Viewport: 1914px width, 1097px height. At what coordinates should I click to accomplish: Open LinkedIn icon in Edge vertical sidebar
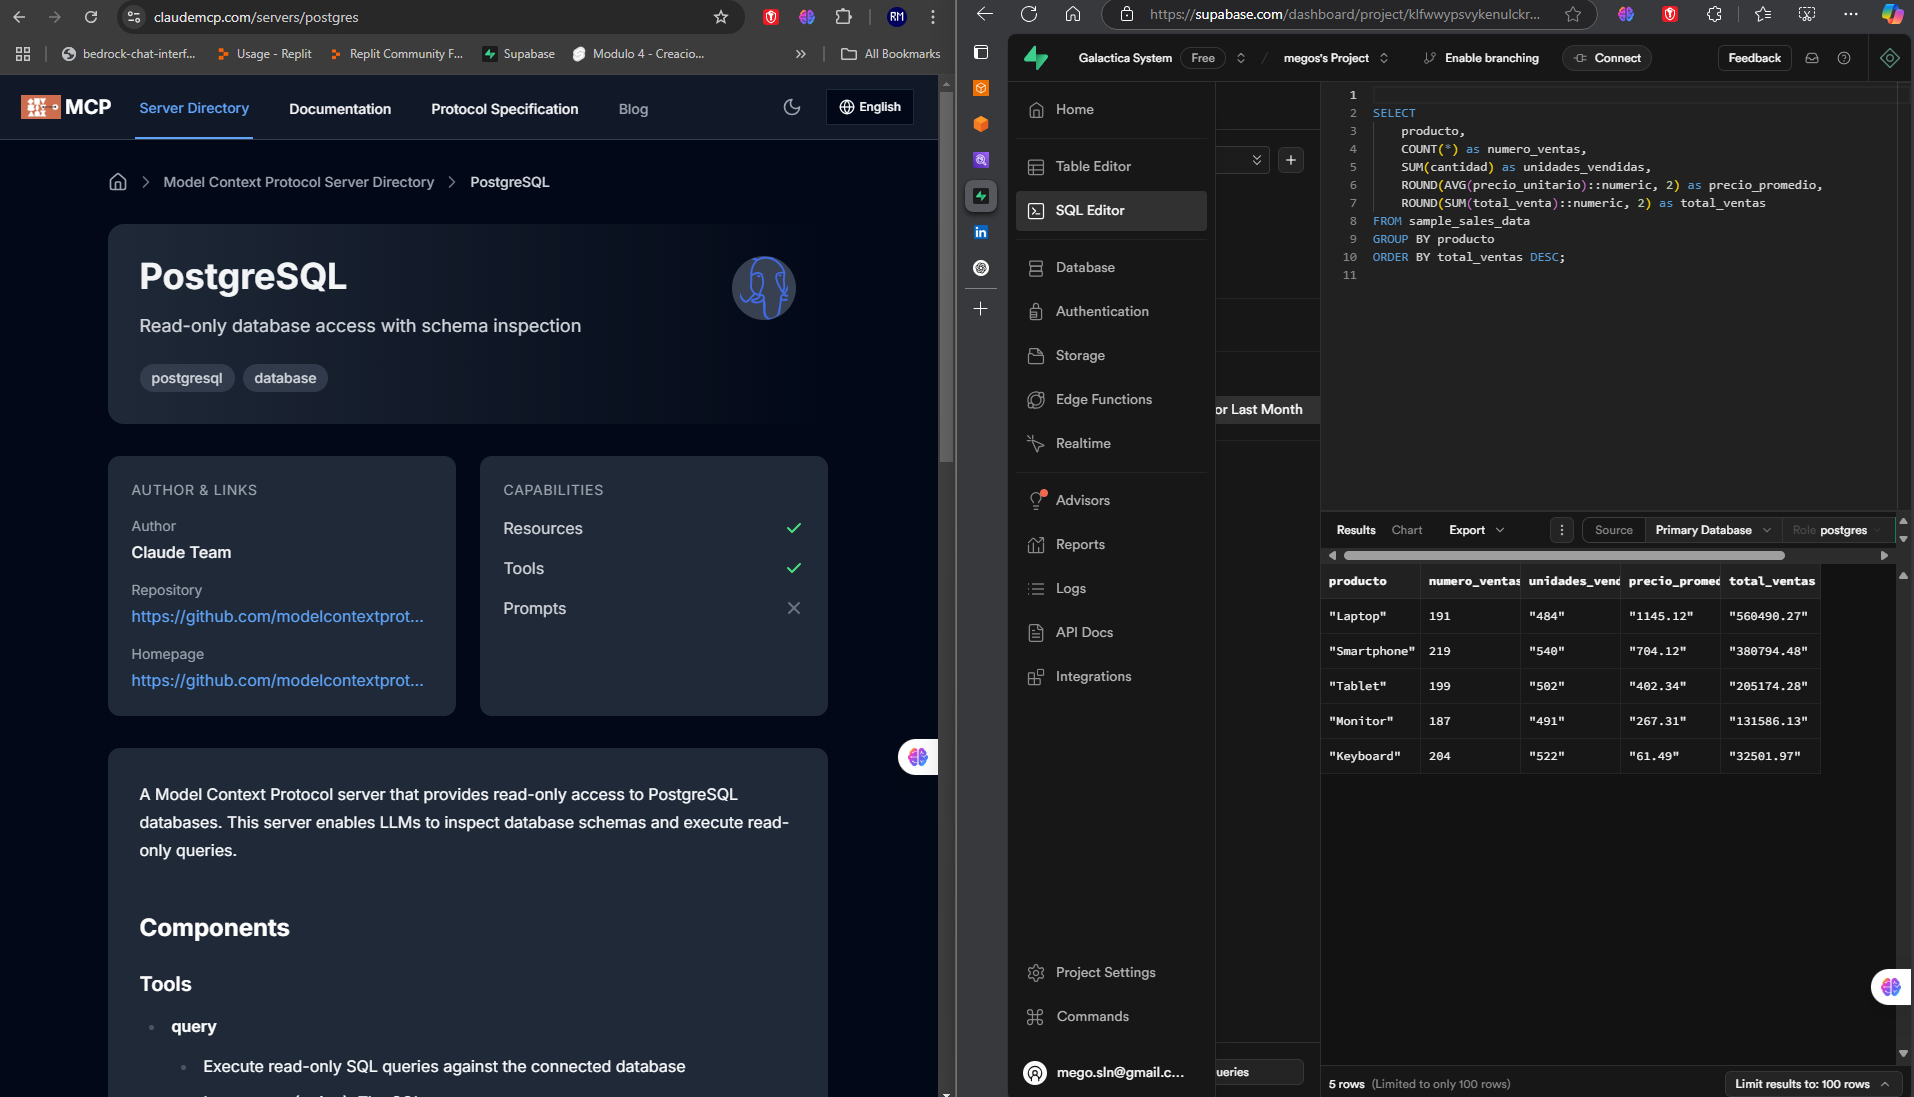[981, 232]
